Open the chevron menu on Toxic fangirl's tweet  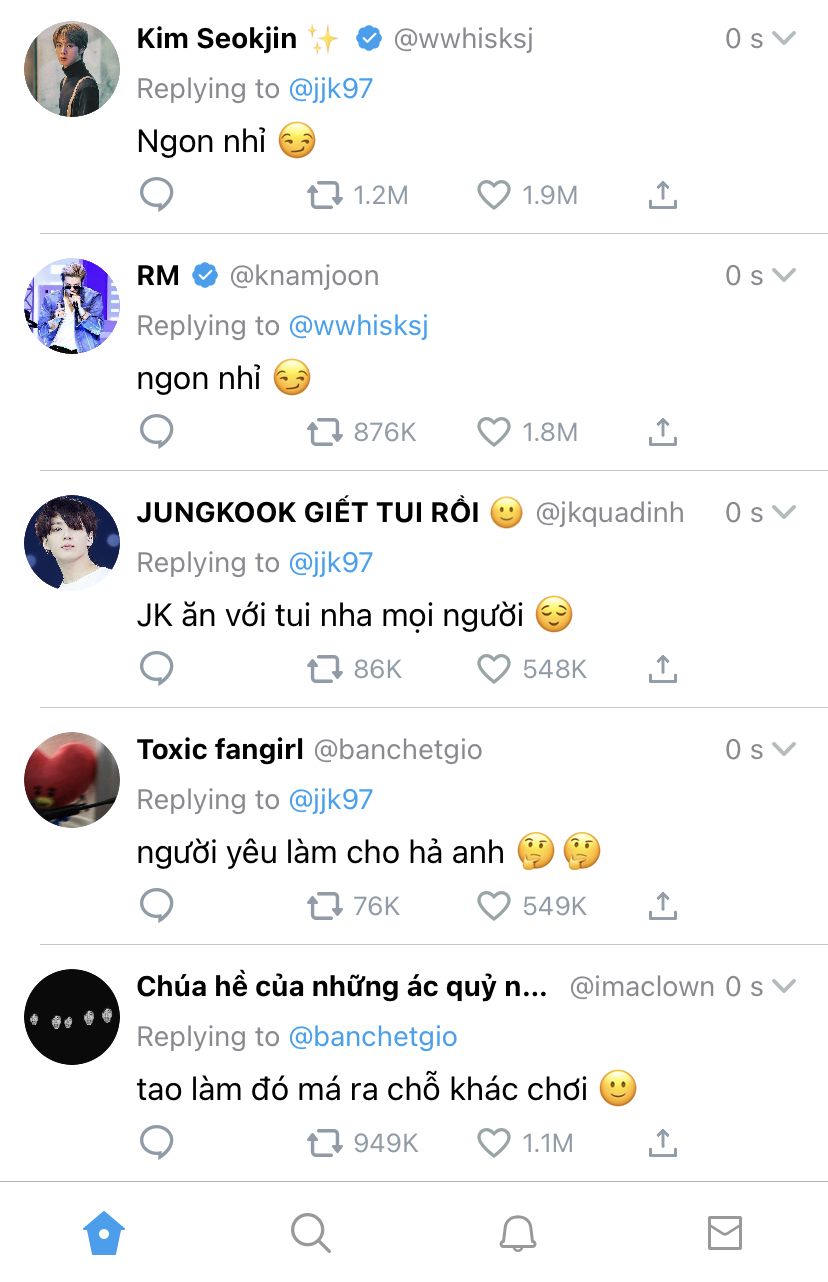point(785,749)
